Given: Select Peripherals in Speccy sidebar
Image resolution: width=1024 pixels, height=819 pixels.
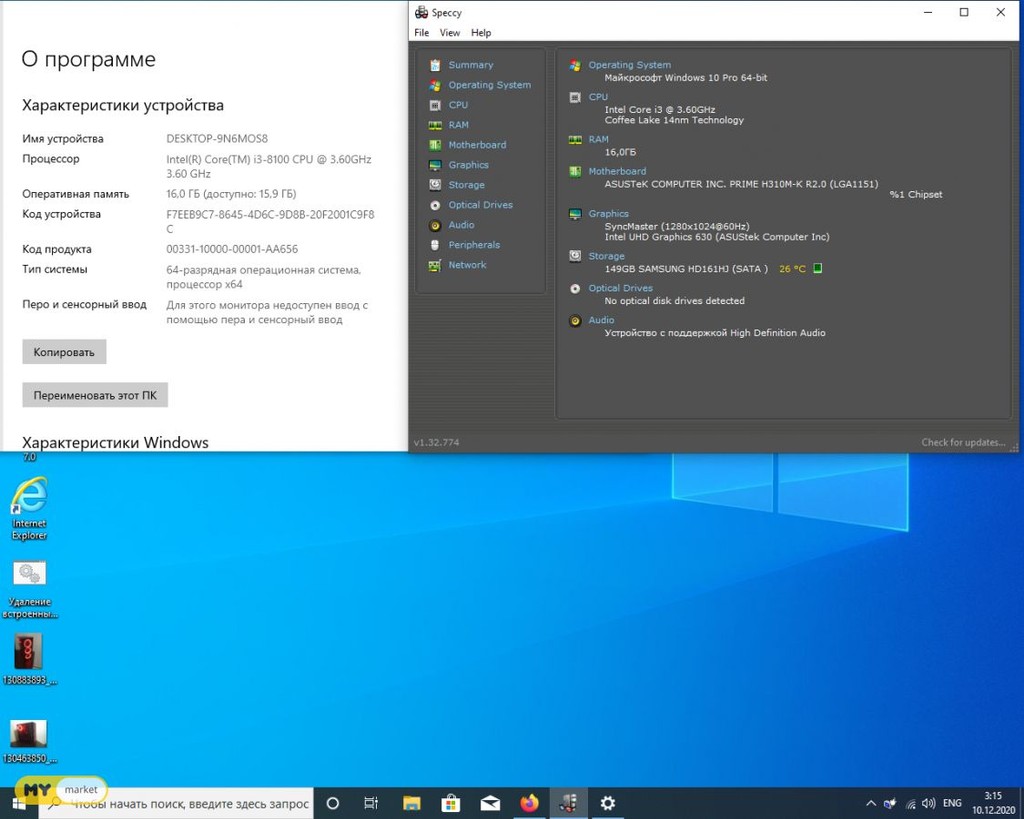Looking at the screenshot, I should [x=474, y=245].
